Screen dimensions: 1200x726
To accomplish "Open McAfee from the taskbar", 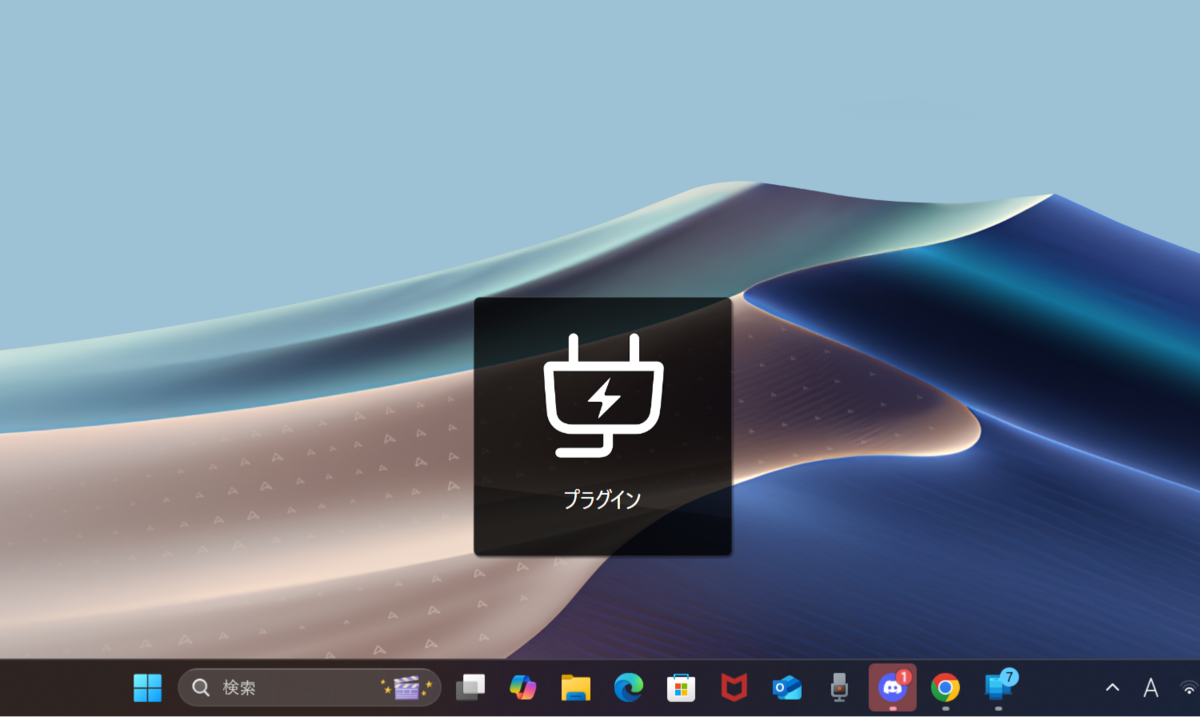I will pos(734,688).
